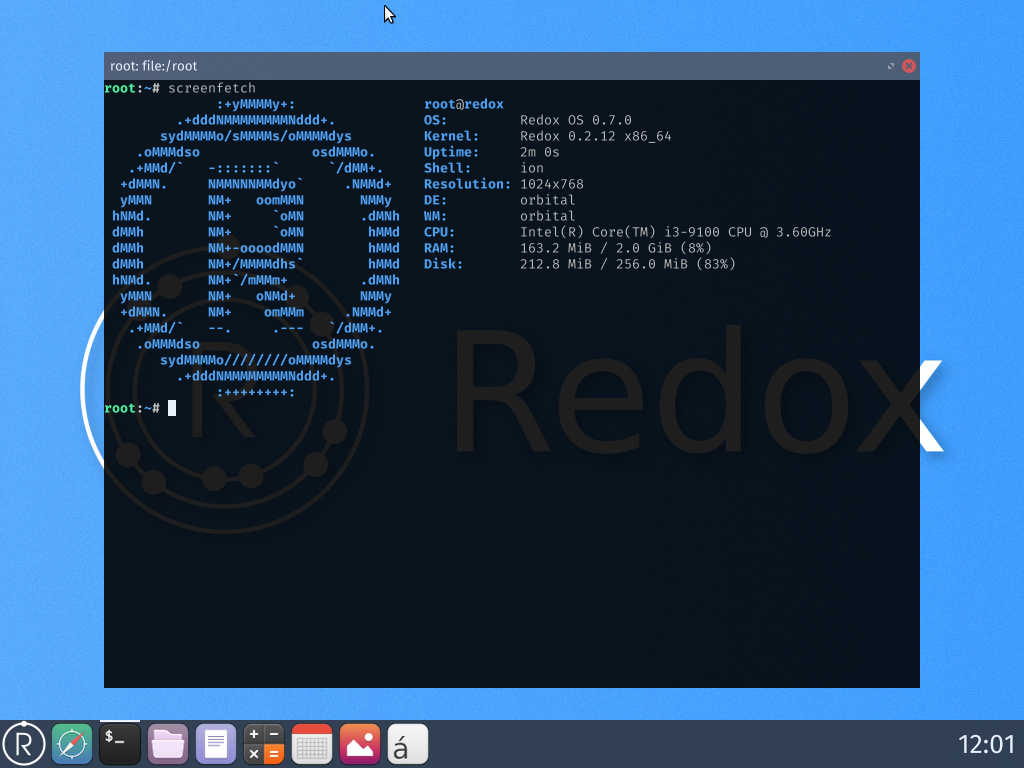Open the terminal icon in the taskbar
The image size is (1024, 768).
click(x=120, y=744)
